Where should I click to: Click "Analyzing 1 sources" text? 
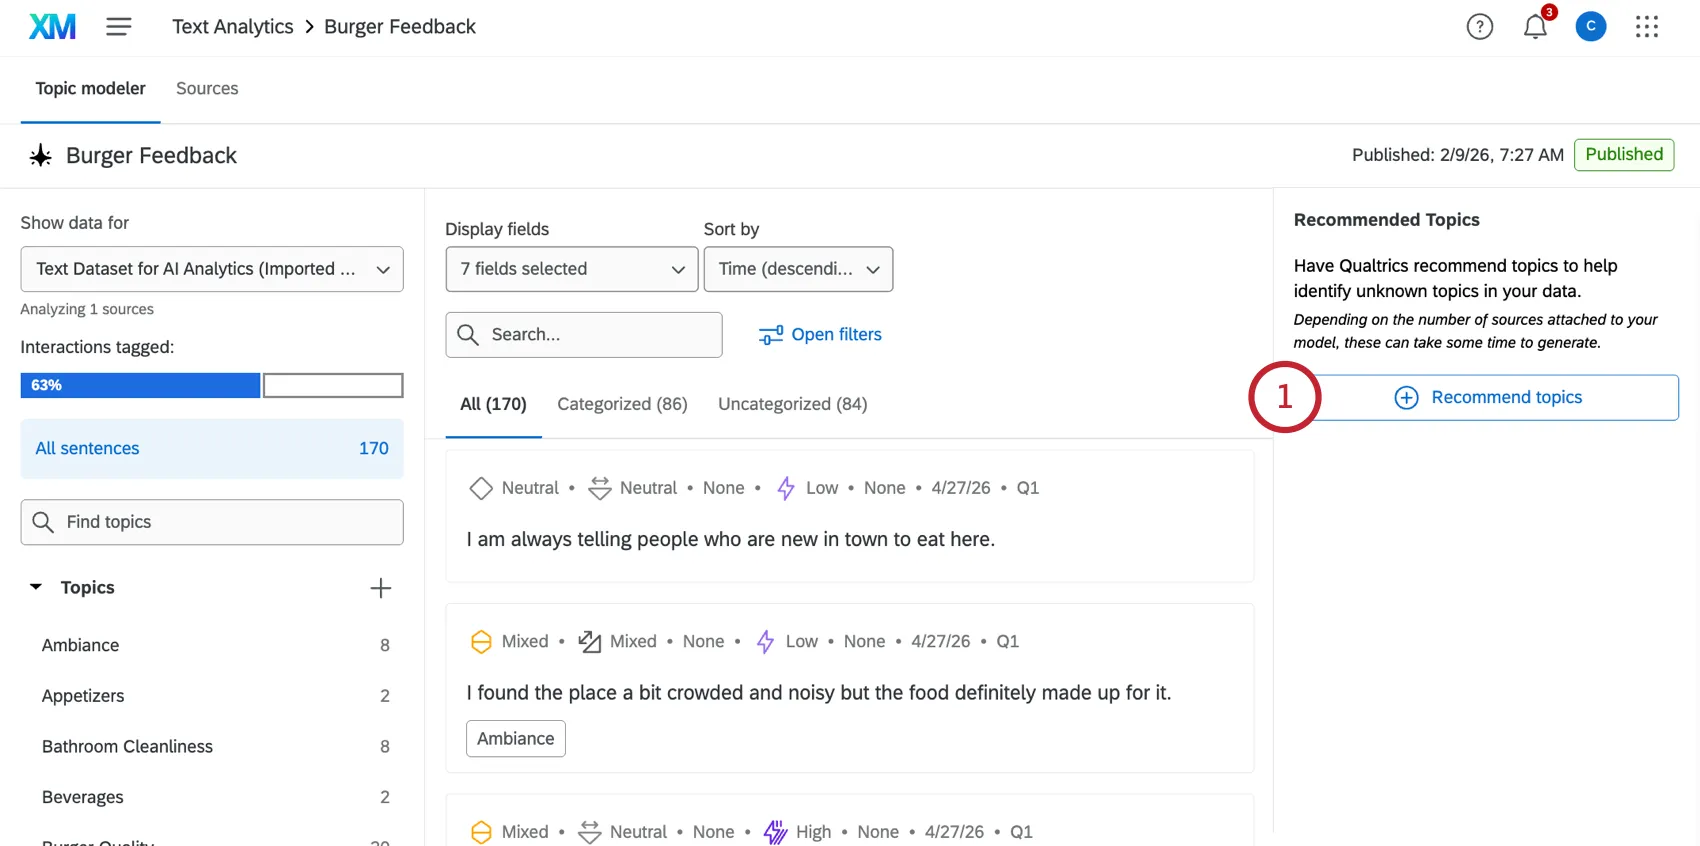(x=87, y=310)
